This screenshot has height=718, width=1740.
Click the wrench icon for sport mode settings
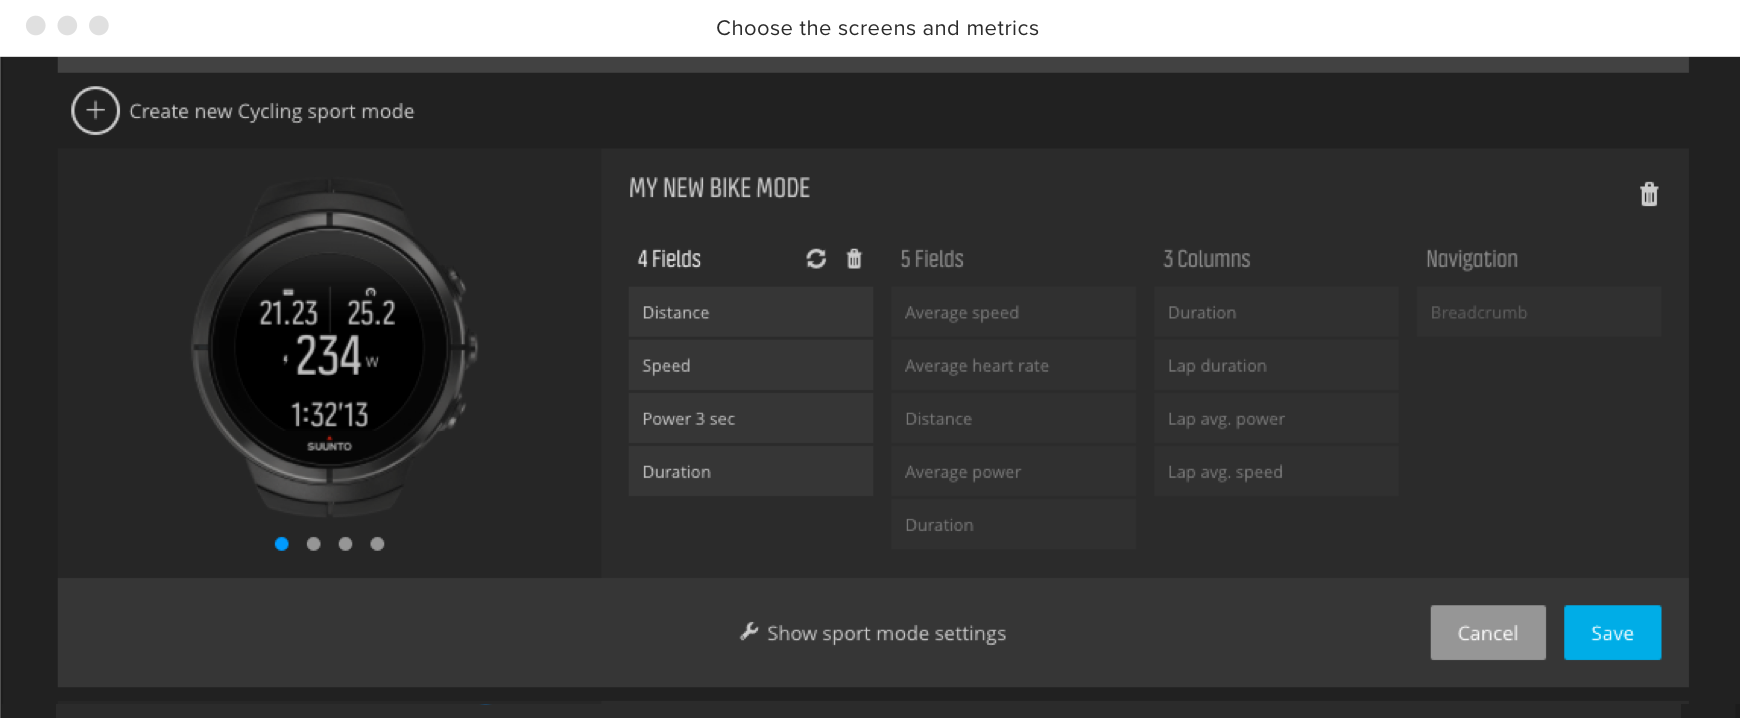click(749, 631)
